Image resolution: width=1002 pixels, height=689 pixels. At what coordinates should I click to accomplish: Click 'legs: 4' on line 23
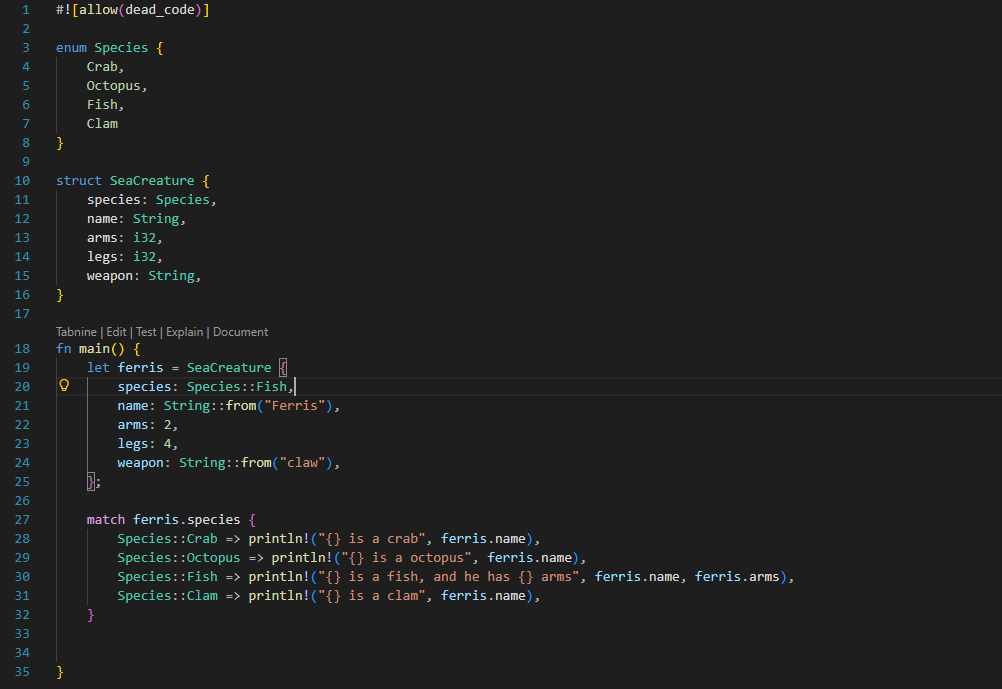click(144, 444)
